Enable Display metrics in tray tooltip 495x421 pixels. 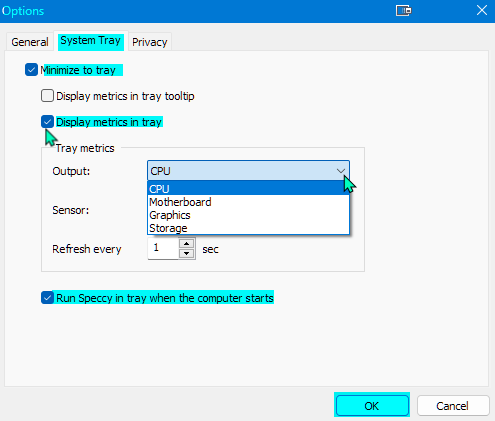47,96
